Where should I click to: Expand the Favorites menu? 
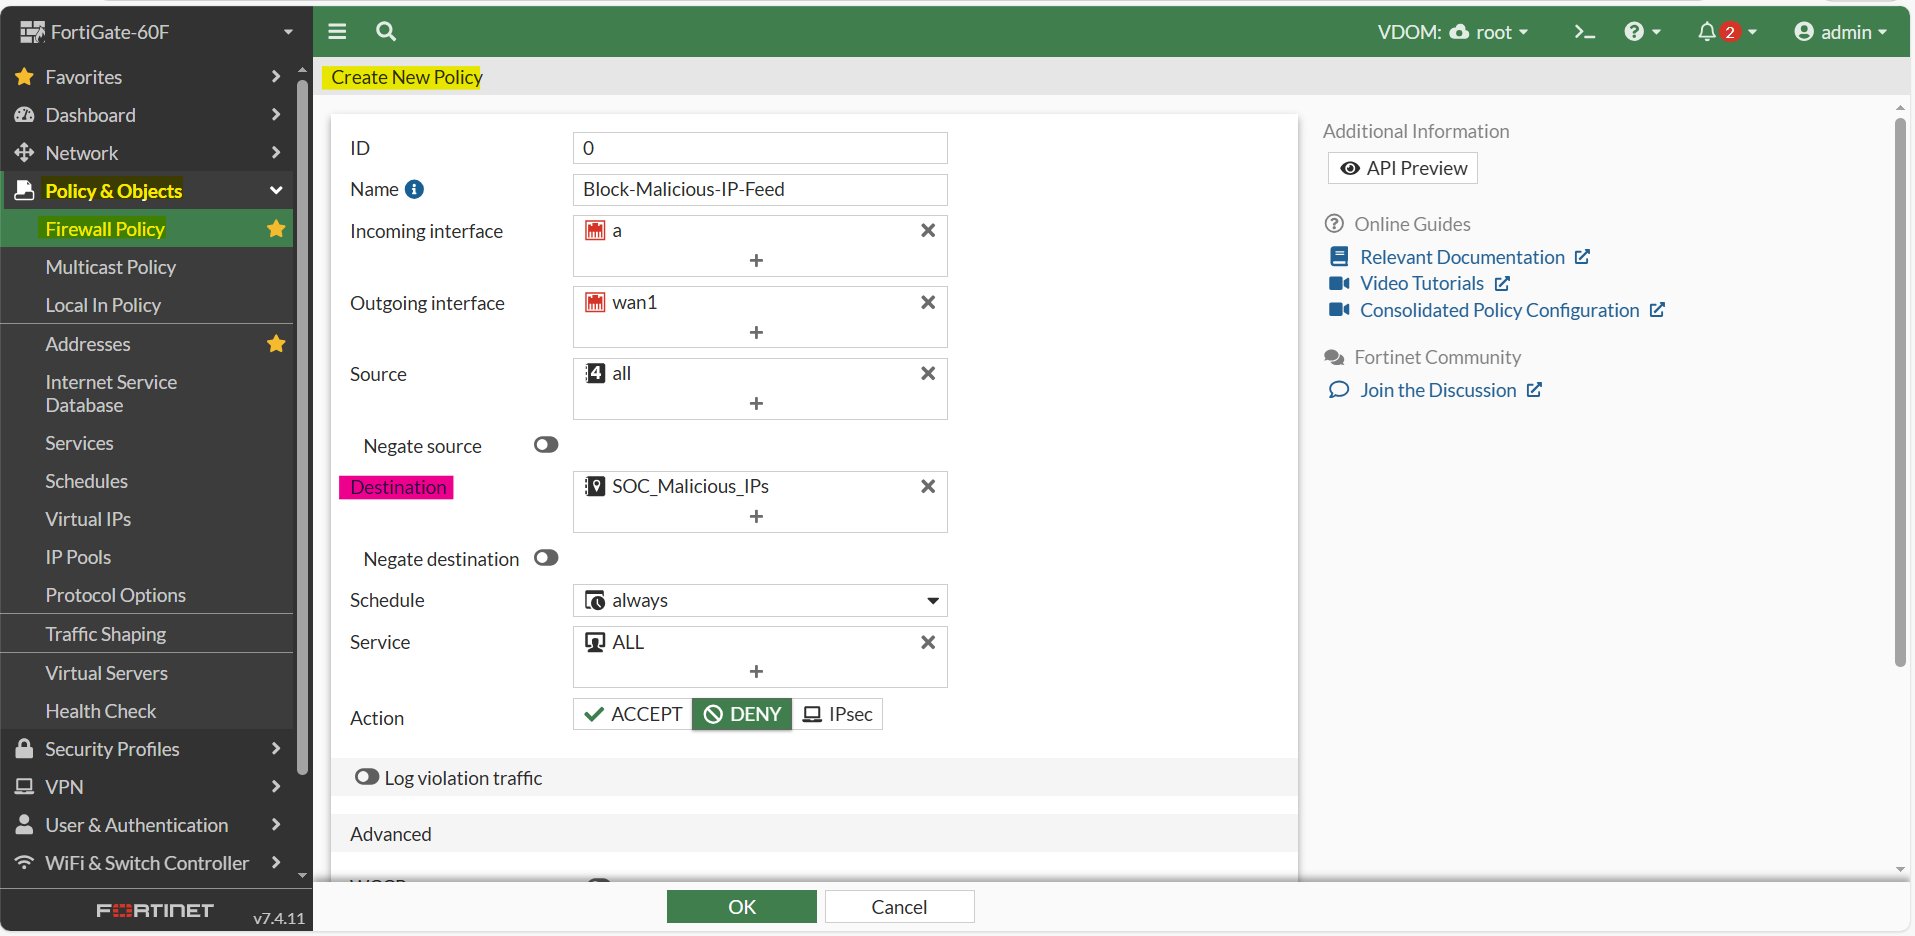(147, 77)
